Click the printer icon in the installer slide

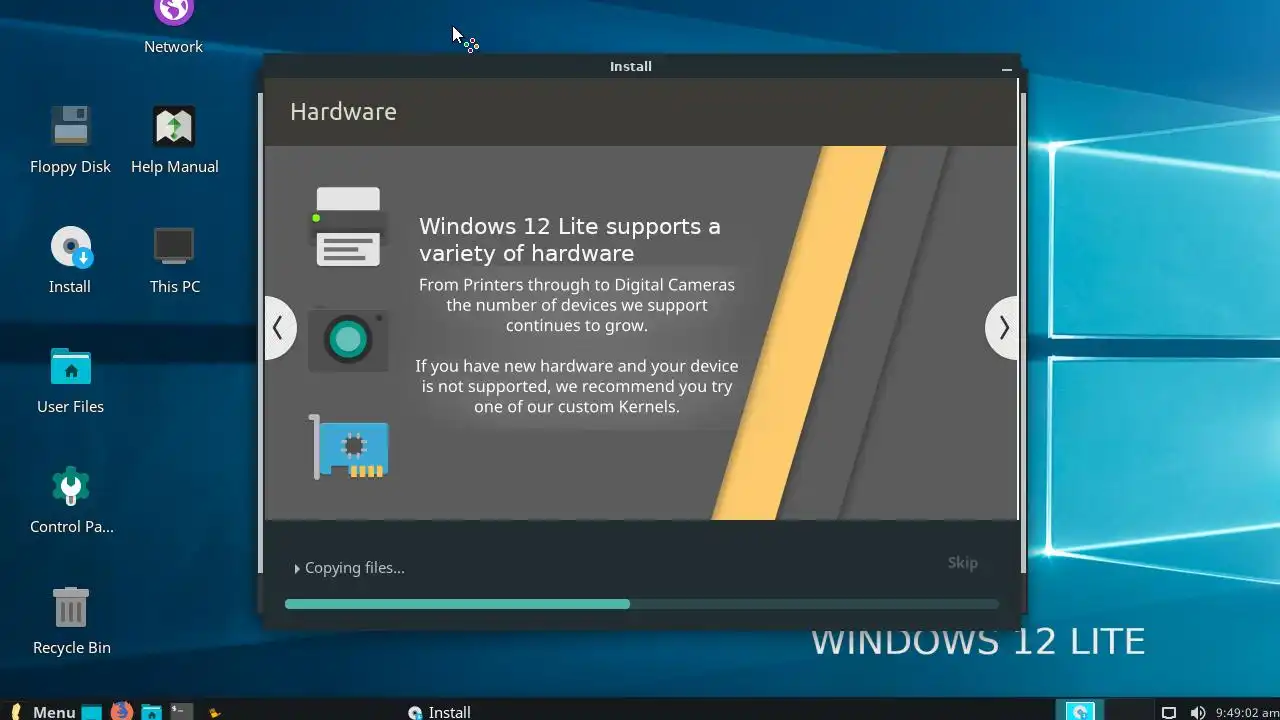(348, 227)
